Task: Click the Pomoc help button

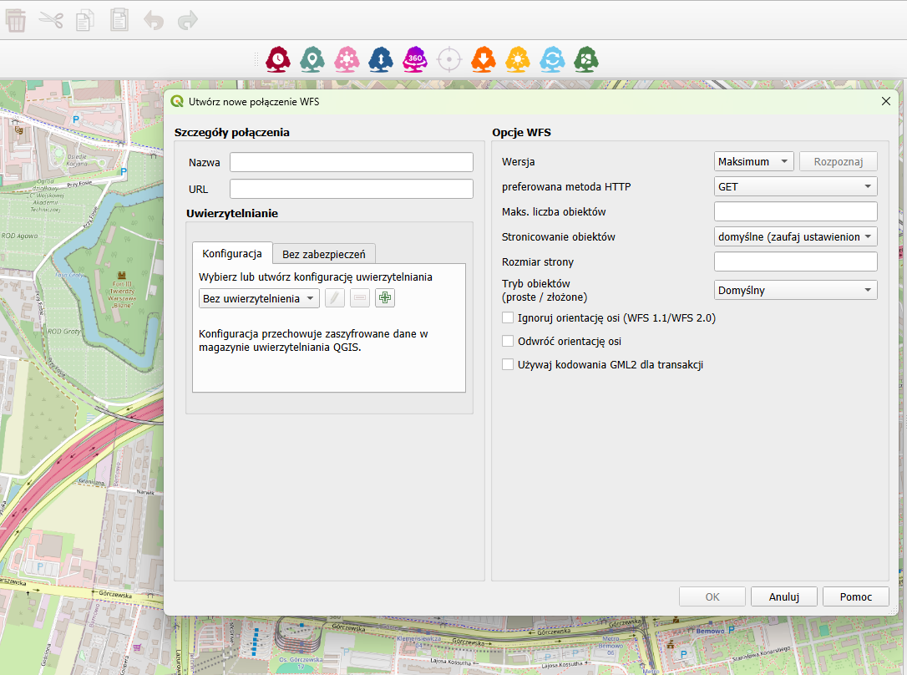Action: (856, 596)
